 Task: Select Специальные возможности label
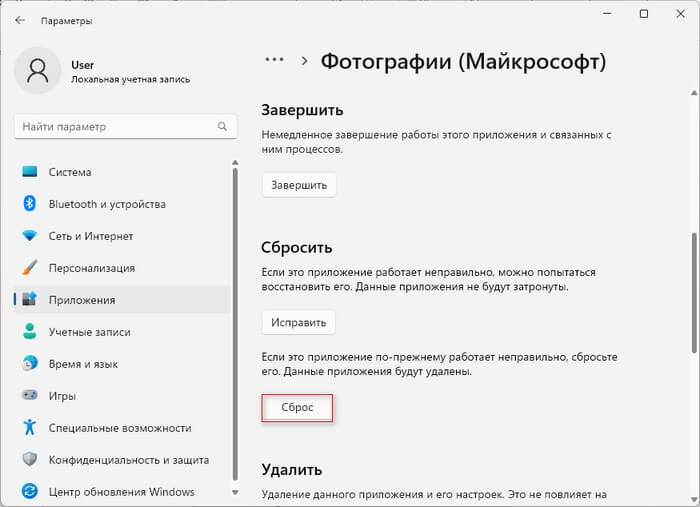120,428
